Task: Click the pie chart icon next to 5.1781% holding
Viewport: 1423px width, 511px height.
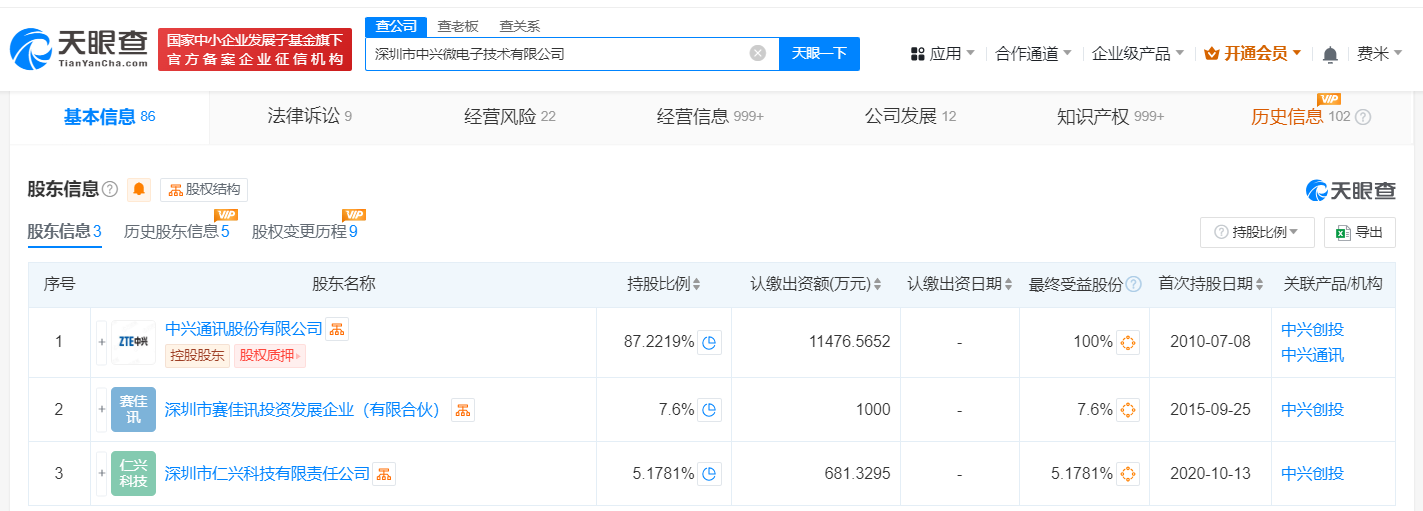Action: [709, 473]
